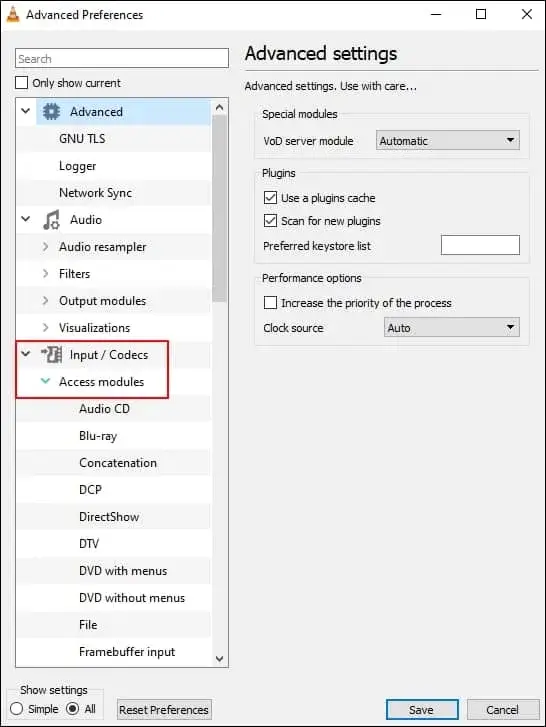Select the Simple settings radio button

click(x=16, y=708)
